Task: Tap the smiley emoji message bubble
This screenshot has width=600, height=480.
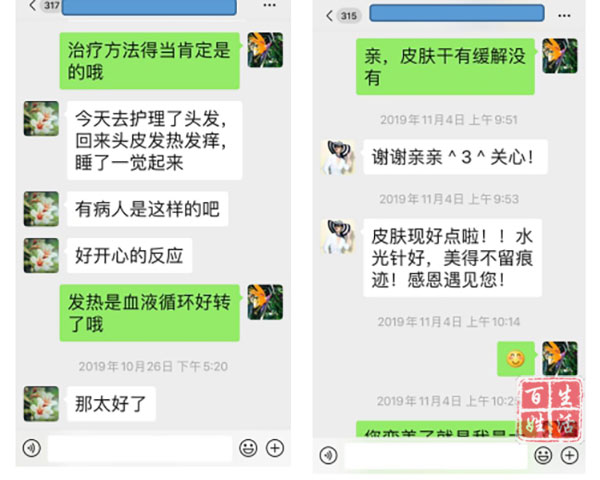Action: [x=516, y=359]
